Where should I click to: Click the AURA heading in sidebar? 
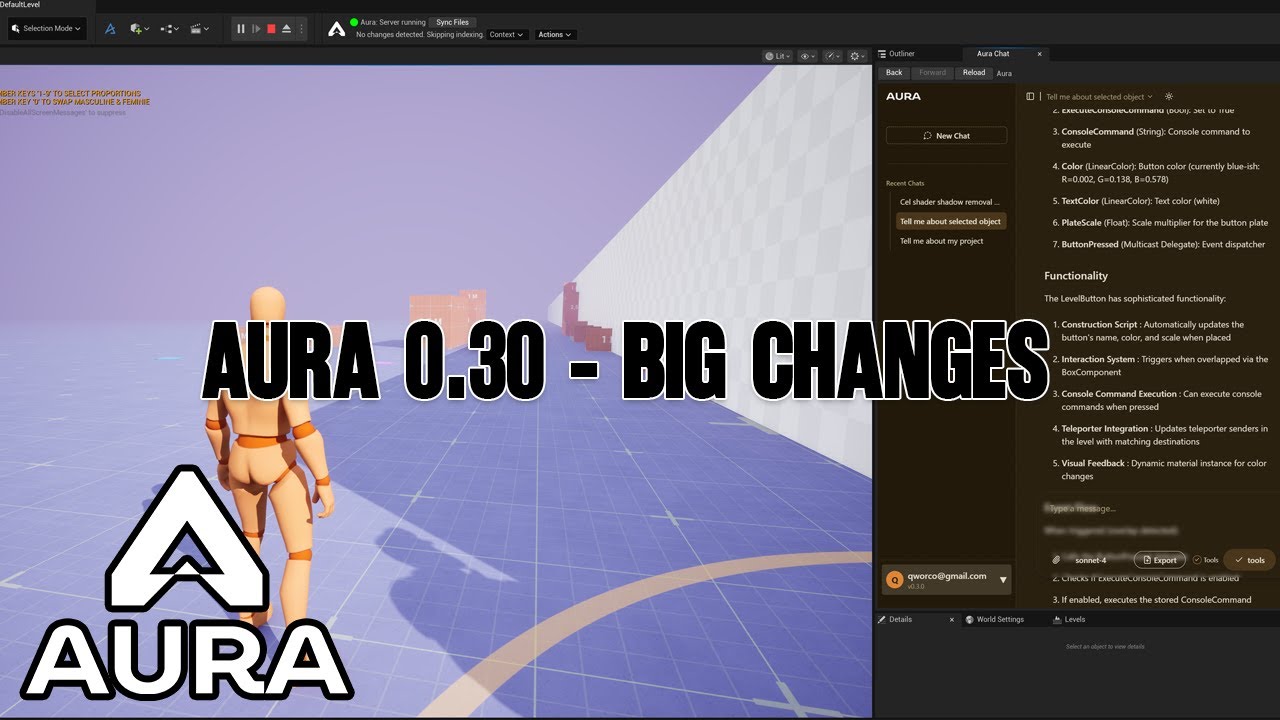(903, 97)
